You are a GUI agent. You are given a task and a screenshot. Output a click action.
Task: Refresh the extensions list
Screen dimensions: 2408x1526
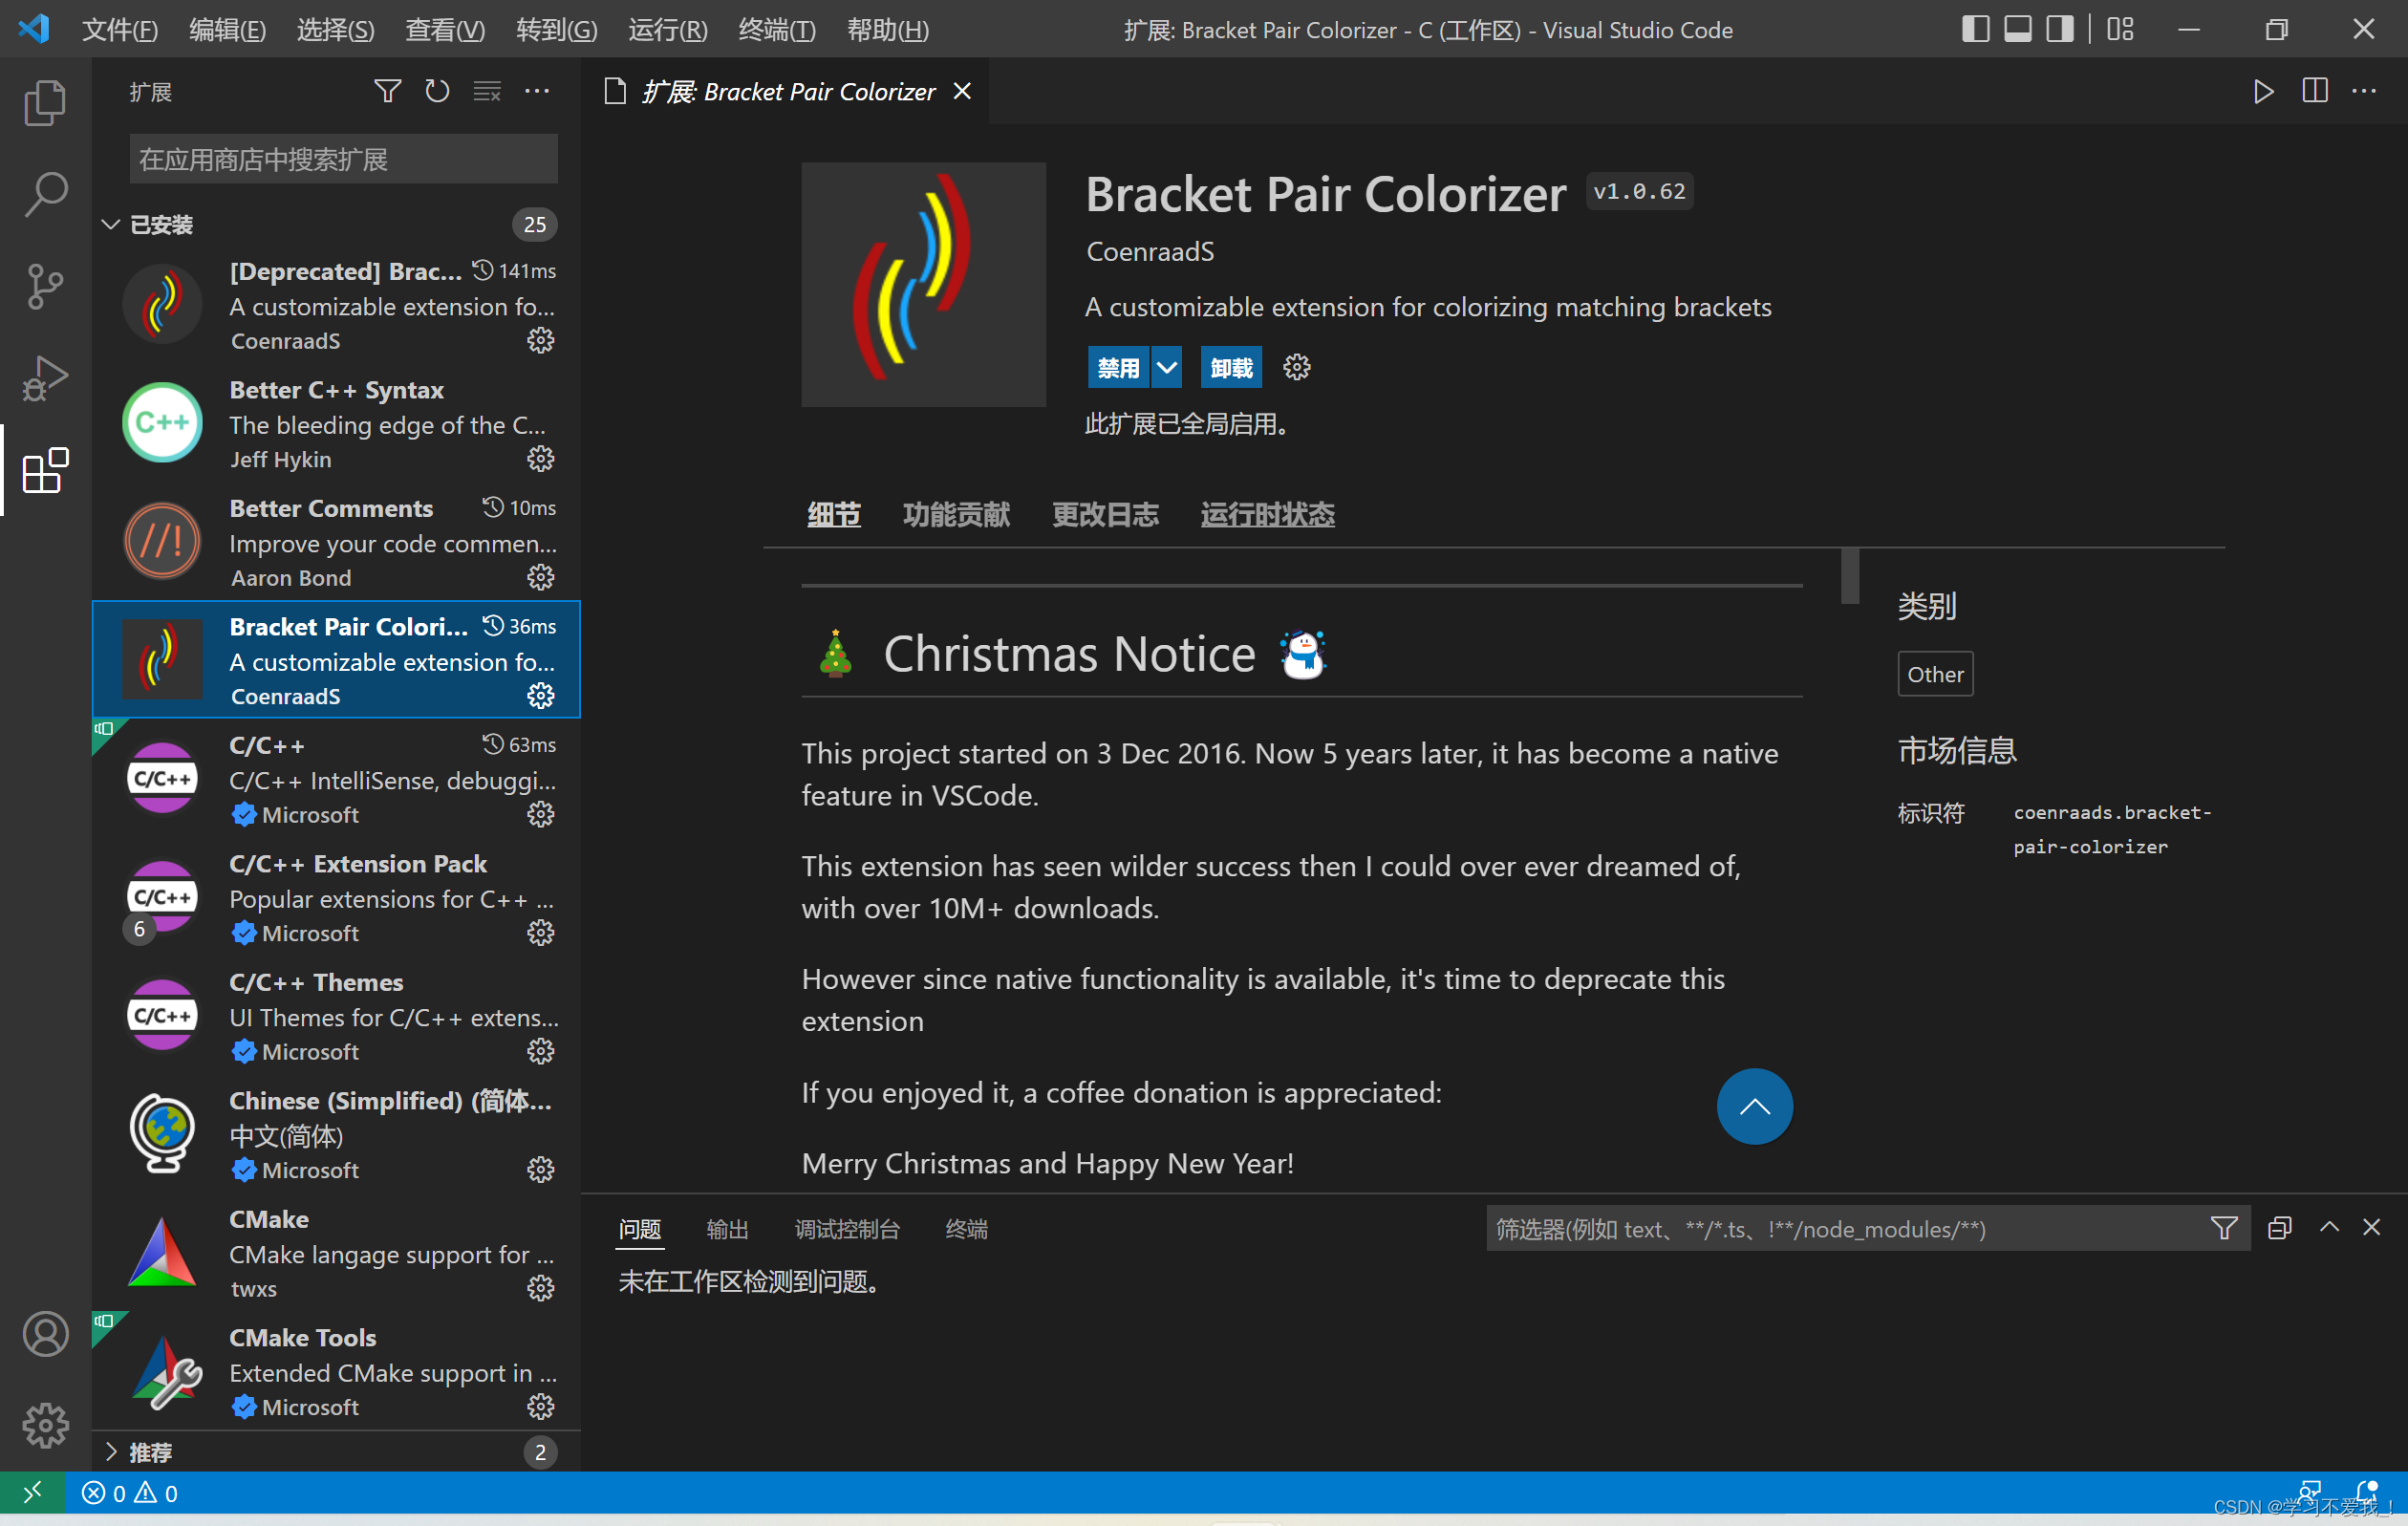(x=437, y=92)
